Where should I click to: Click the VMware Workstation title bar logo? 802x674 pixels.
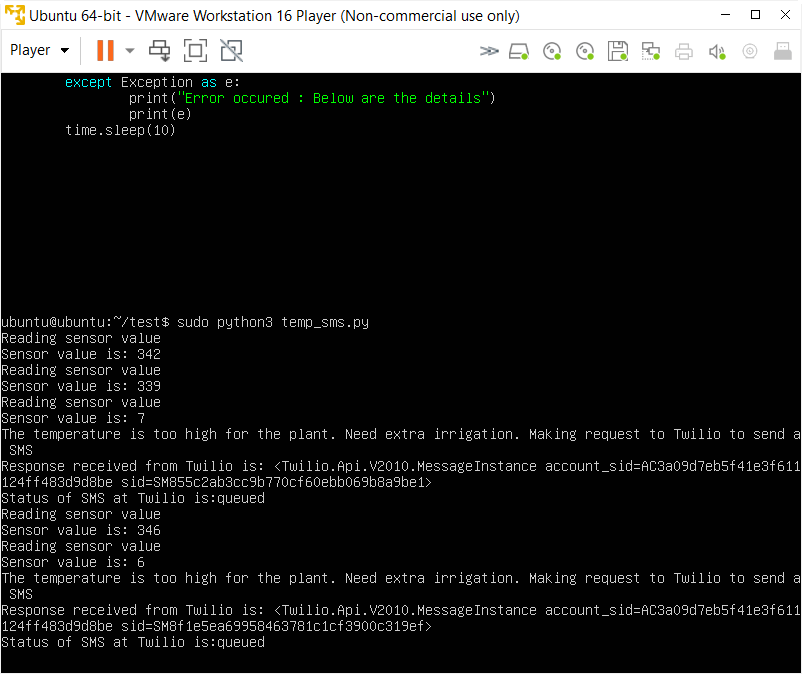(x=15, y=15)
